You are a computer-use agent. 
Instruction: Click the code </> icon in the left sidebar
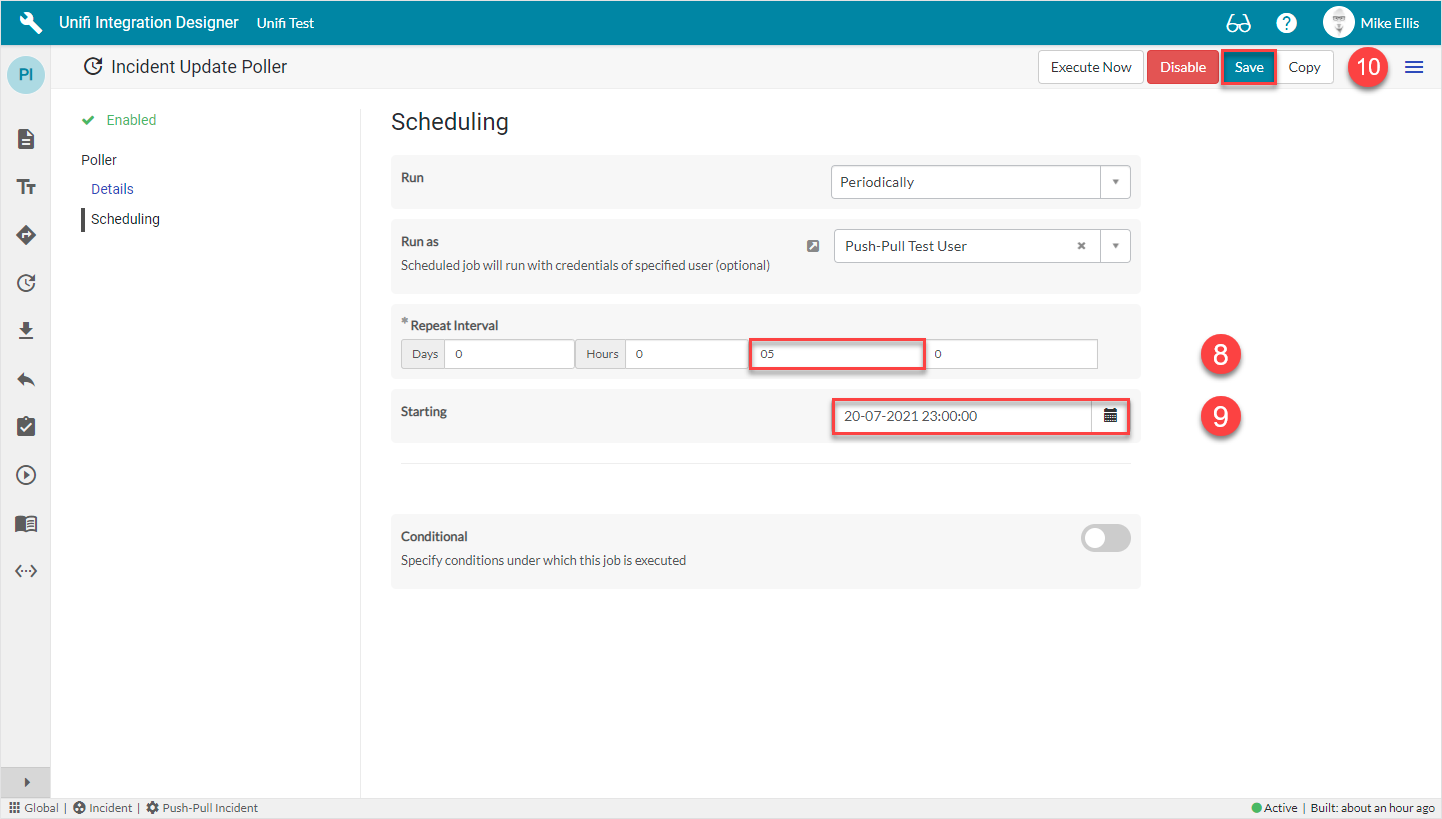(x=25, y=570)
